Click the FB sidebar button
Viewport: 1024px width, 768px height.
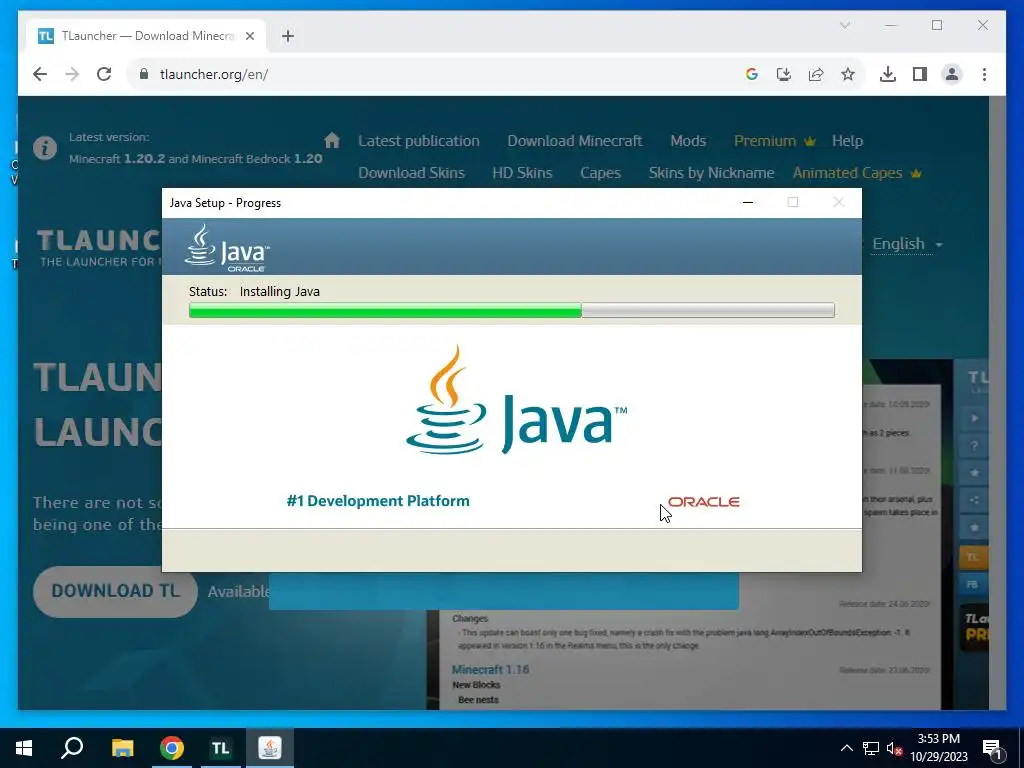(973, 584)
